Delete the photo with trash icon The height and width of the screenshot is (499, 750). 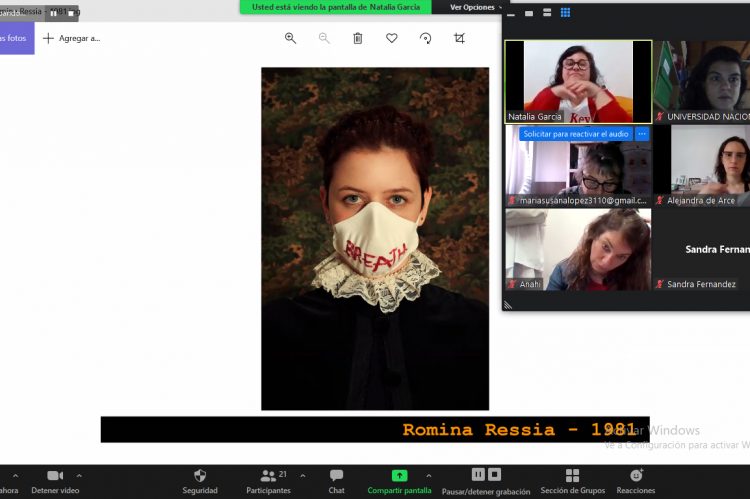coord(357,38)
